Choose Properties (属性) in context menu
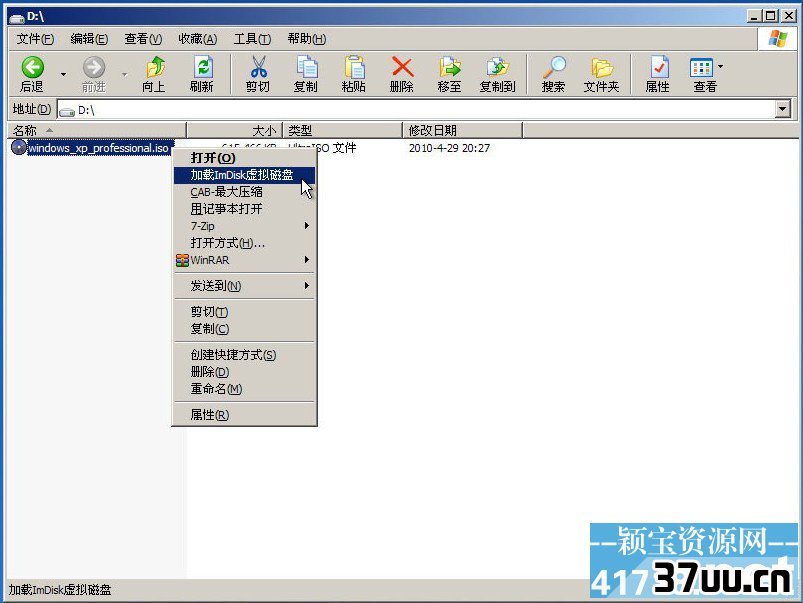The image size is (803, 603). coord(244,415)
